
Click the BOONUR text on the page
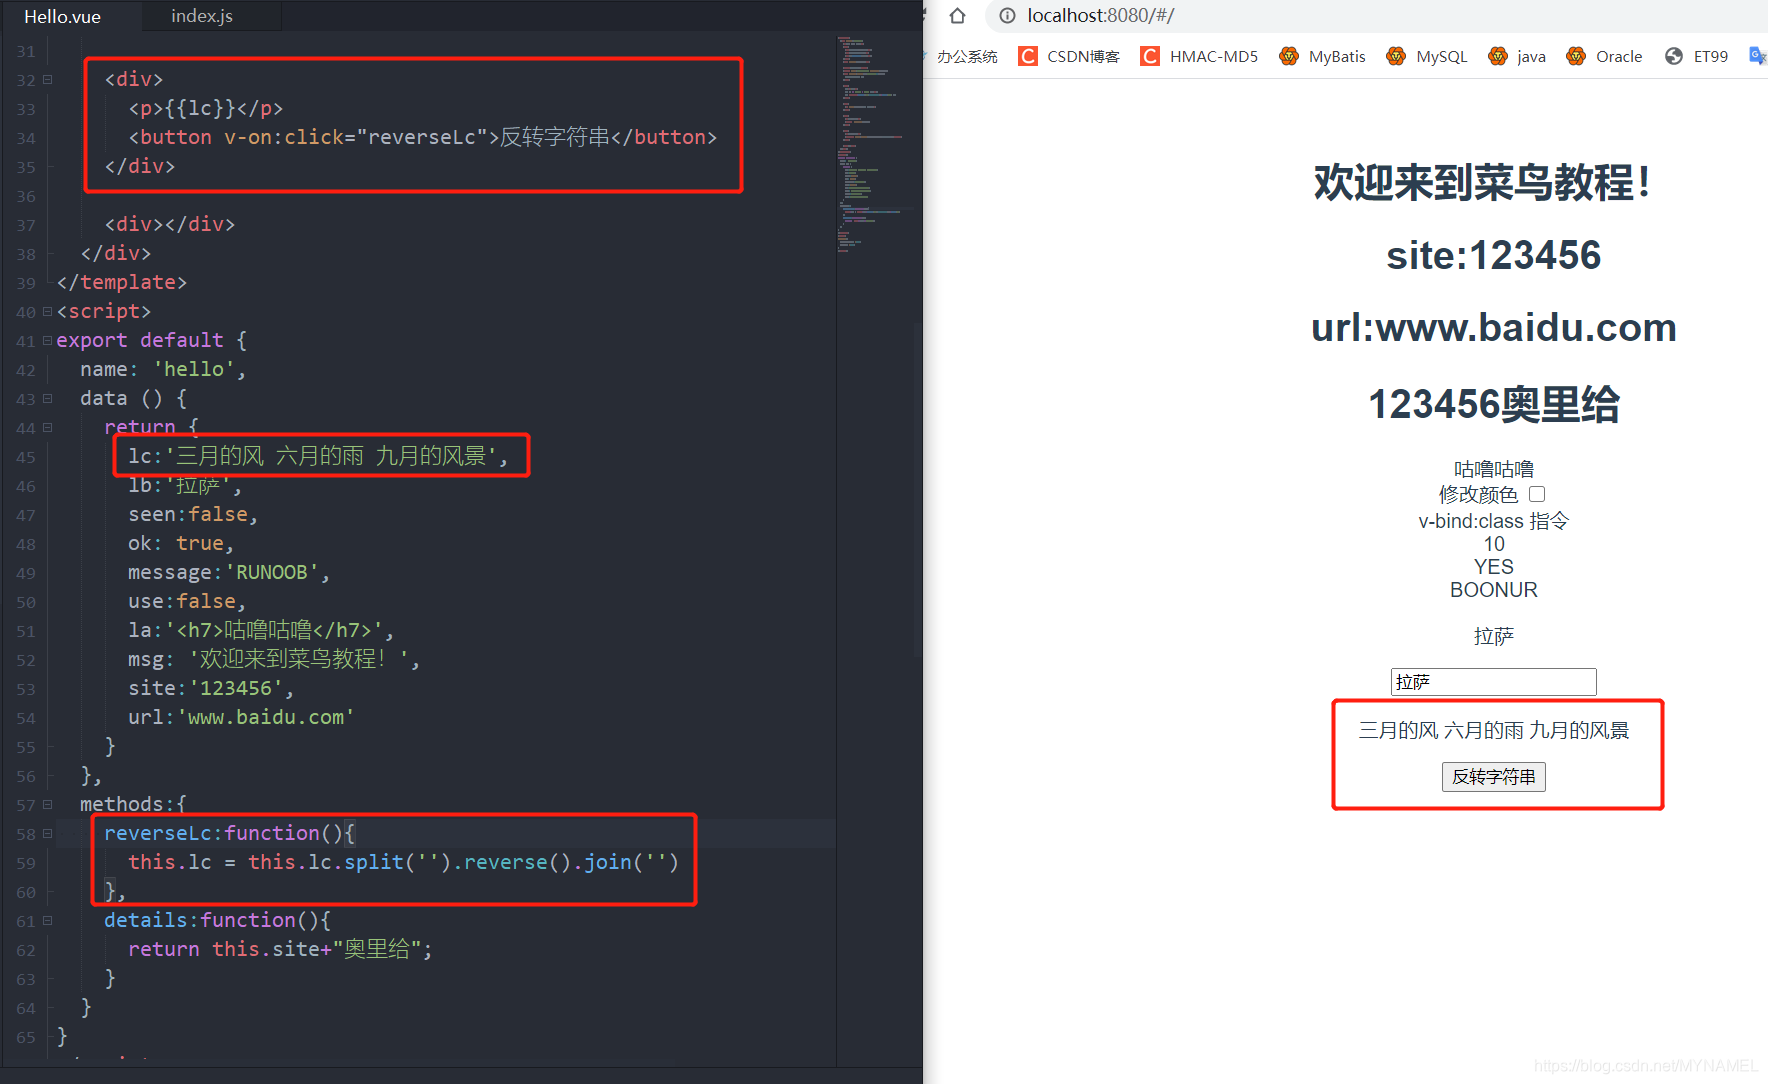(x=1494, y=590)
